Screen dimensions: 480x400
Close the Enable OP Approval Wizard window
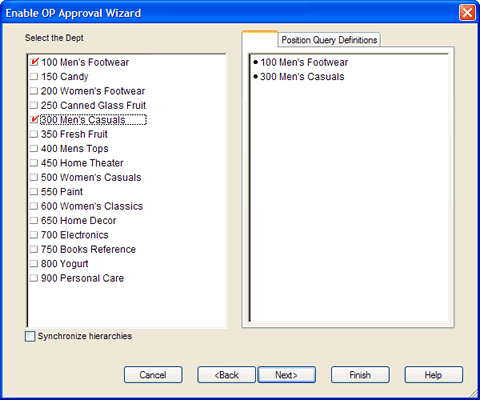[467, 13]
